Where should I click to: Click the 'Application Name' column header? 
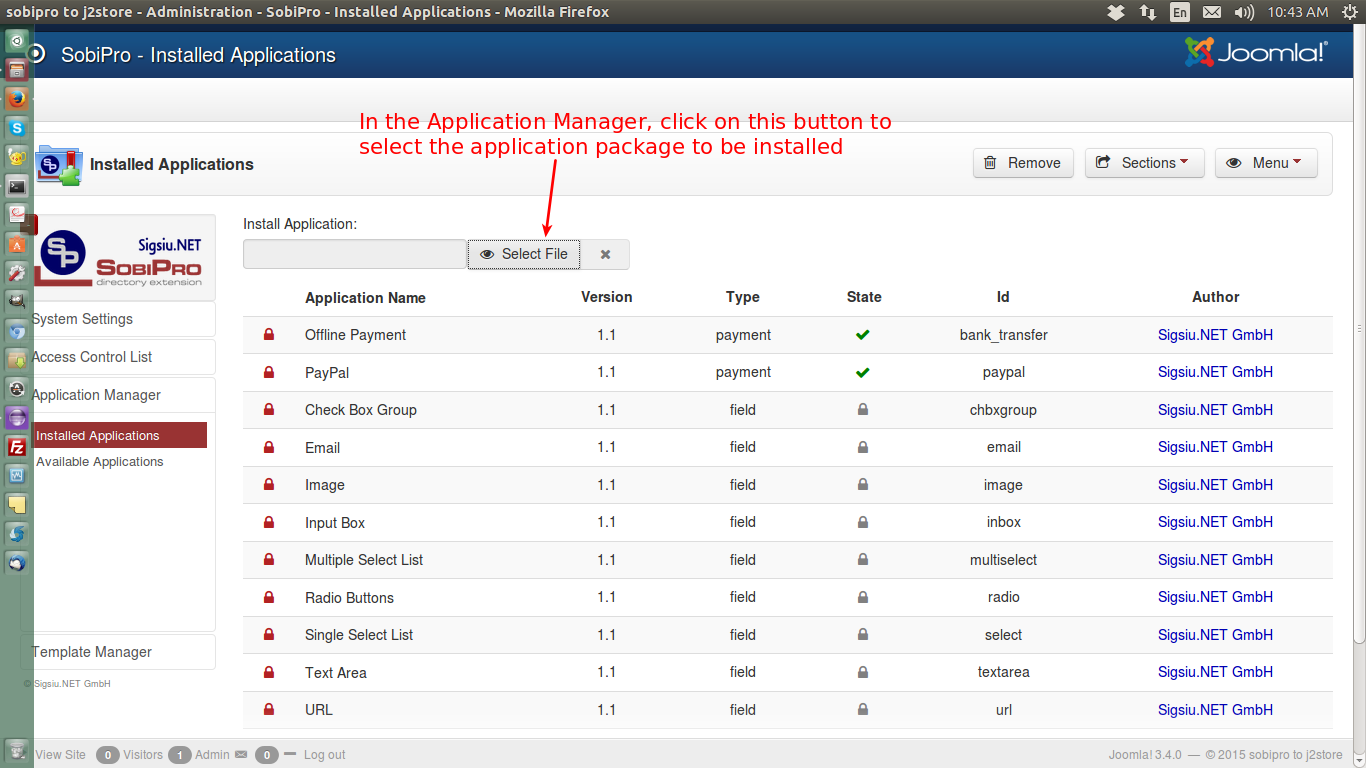click(x=365, y=297)
